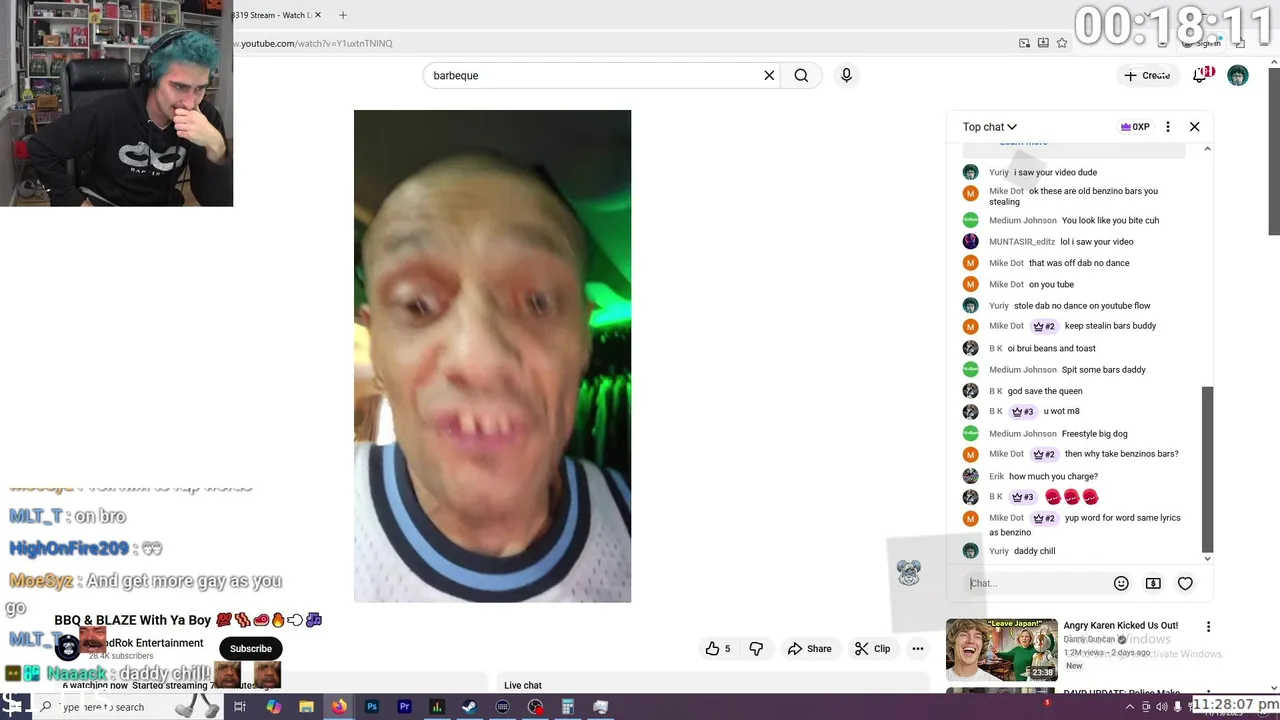
Task: Share the video
Action: (810, 648)
